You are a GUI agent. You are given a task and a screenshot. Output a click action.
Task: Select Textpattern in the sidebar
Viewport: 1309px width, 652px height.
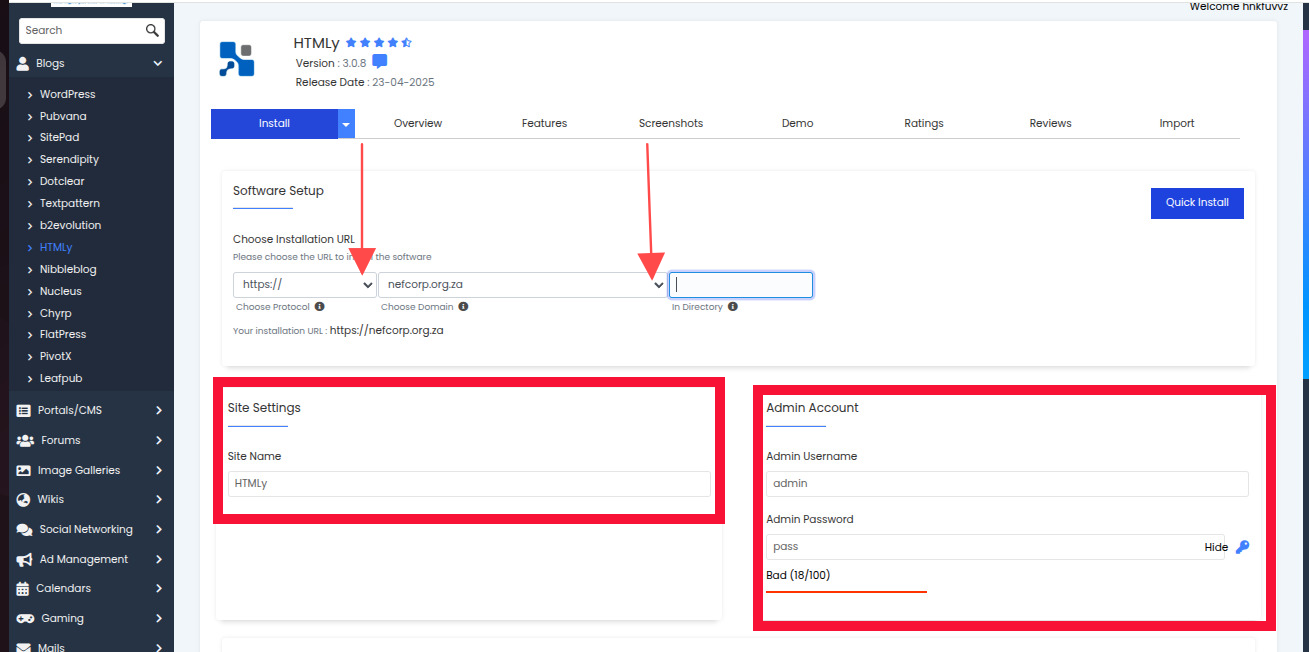coord(69,203)
